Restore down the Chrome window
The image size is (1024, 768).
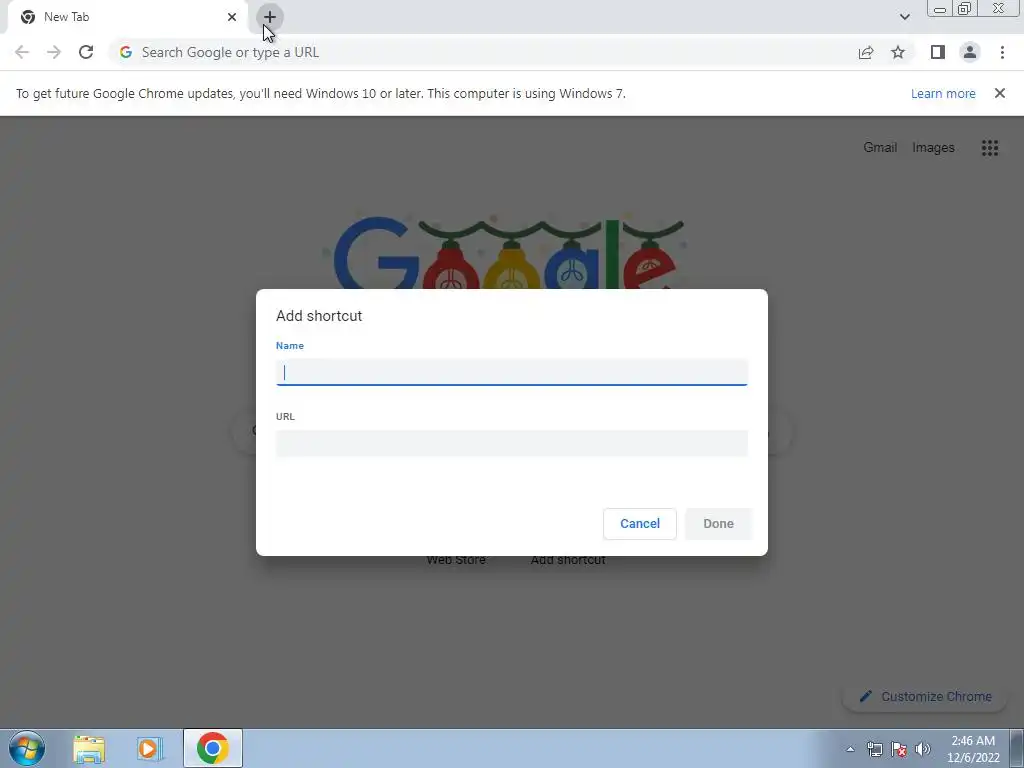(x=964, y=9)
